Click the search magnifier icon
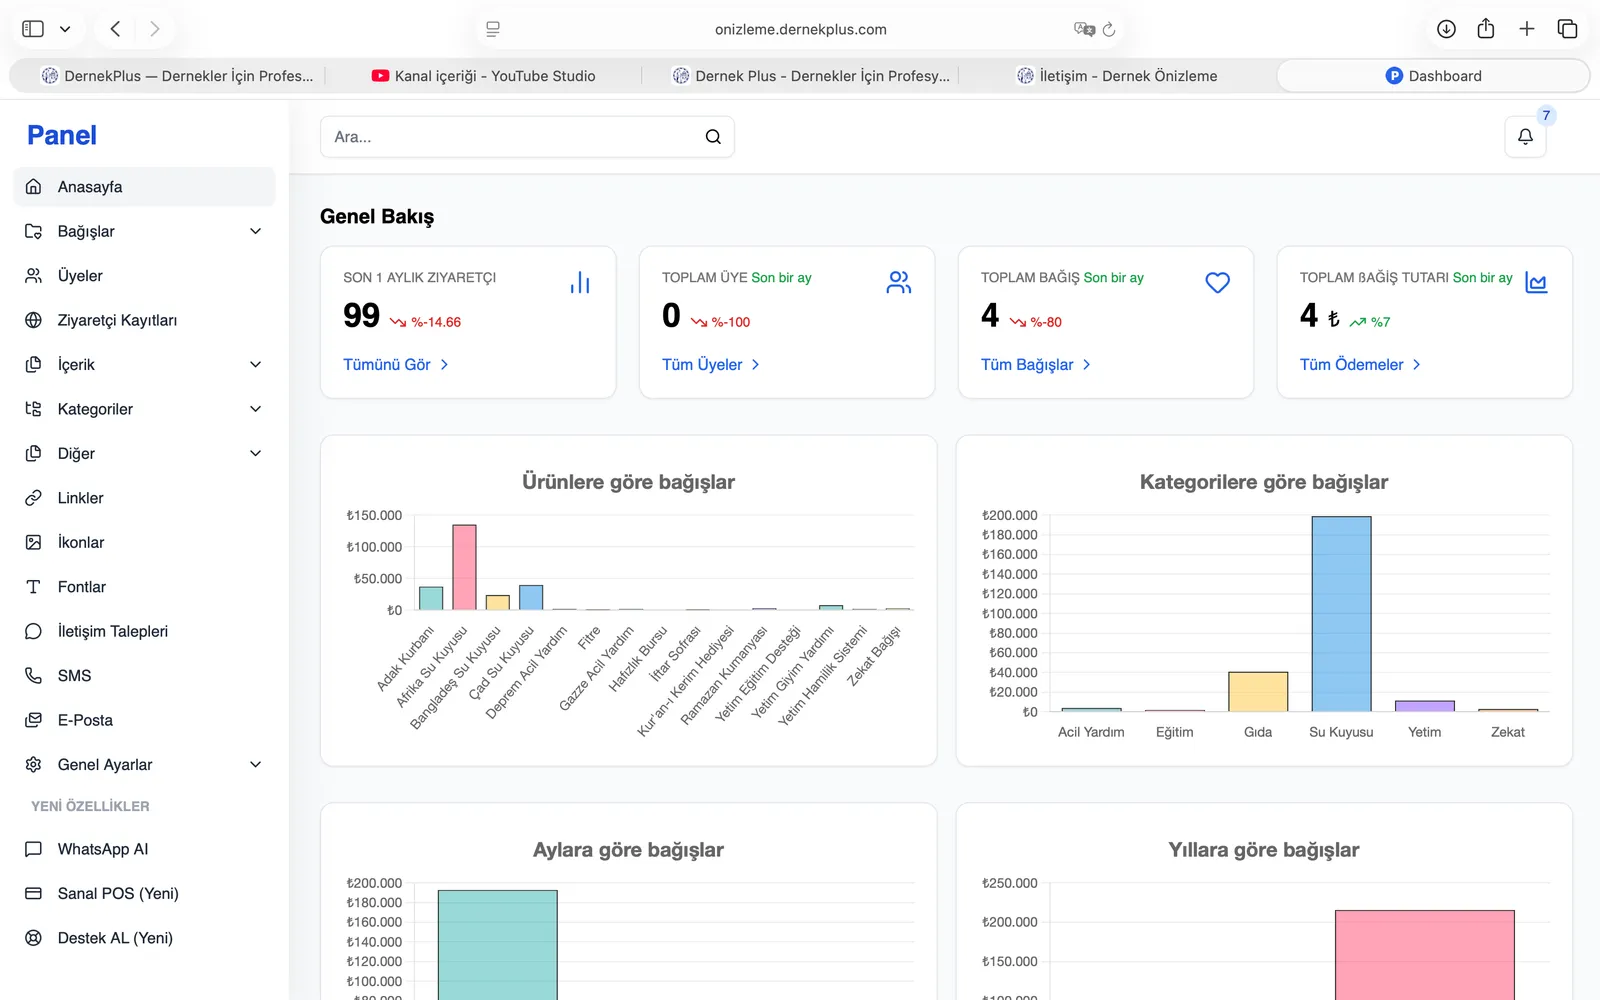 [x=713, y=137]
